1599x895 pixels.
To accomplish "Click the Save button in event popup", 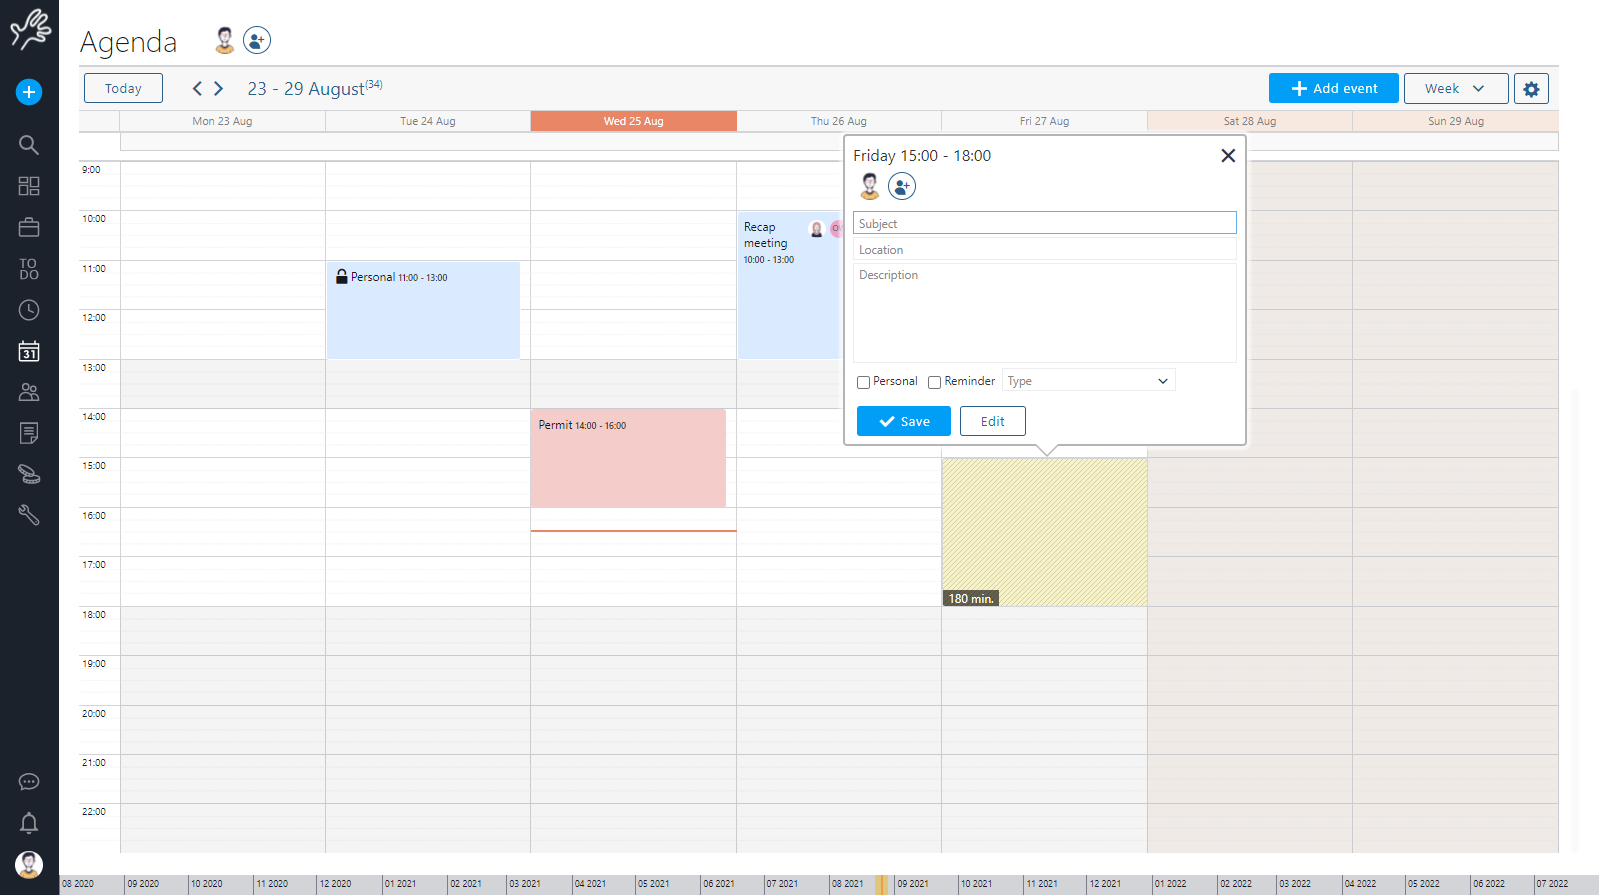I will pos(903,421).
